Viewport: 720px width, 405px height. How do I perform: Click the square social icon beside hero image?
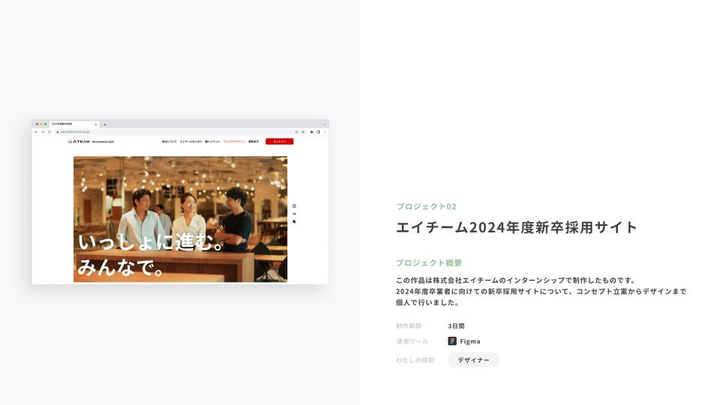294,206
